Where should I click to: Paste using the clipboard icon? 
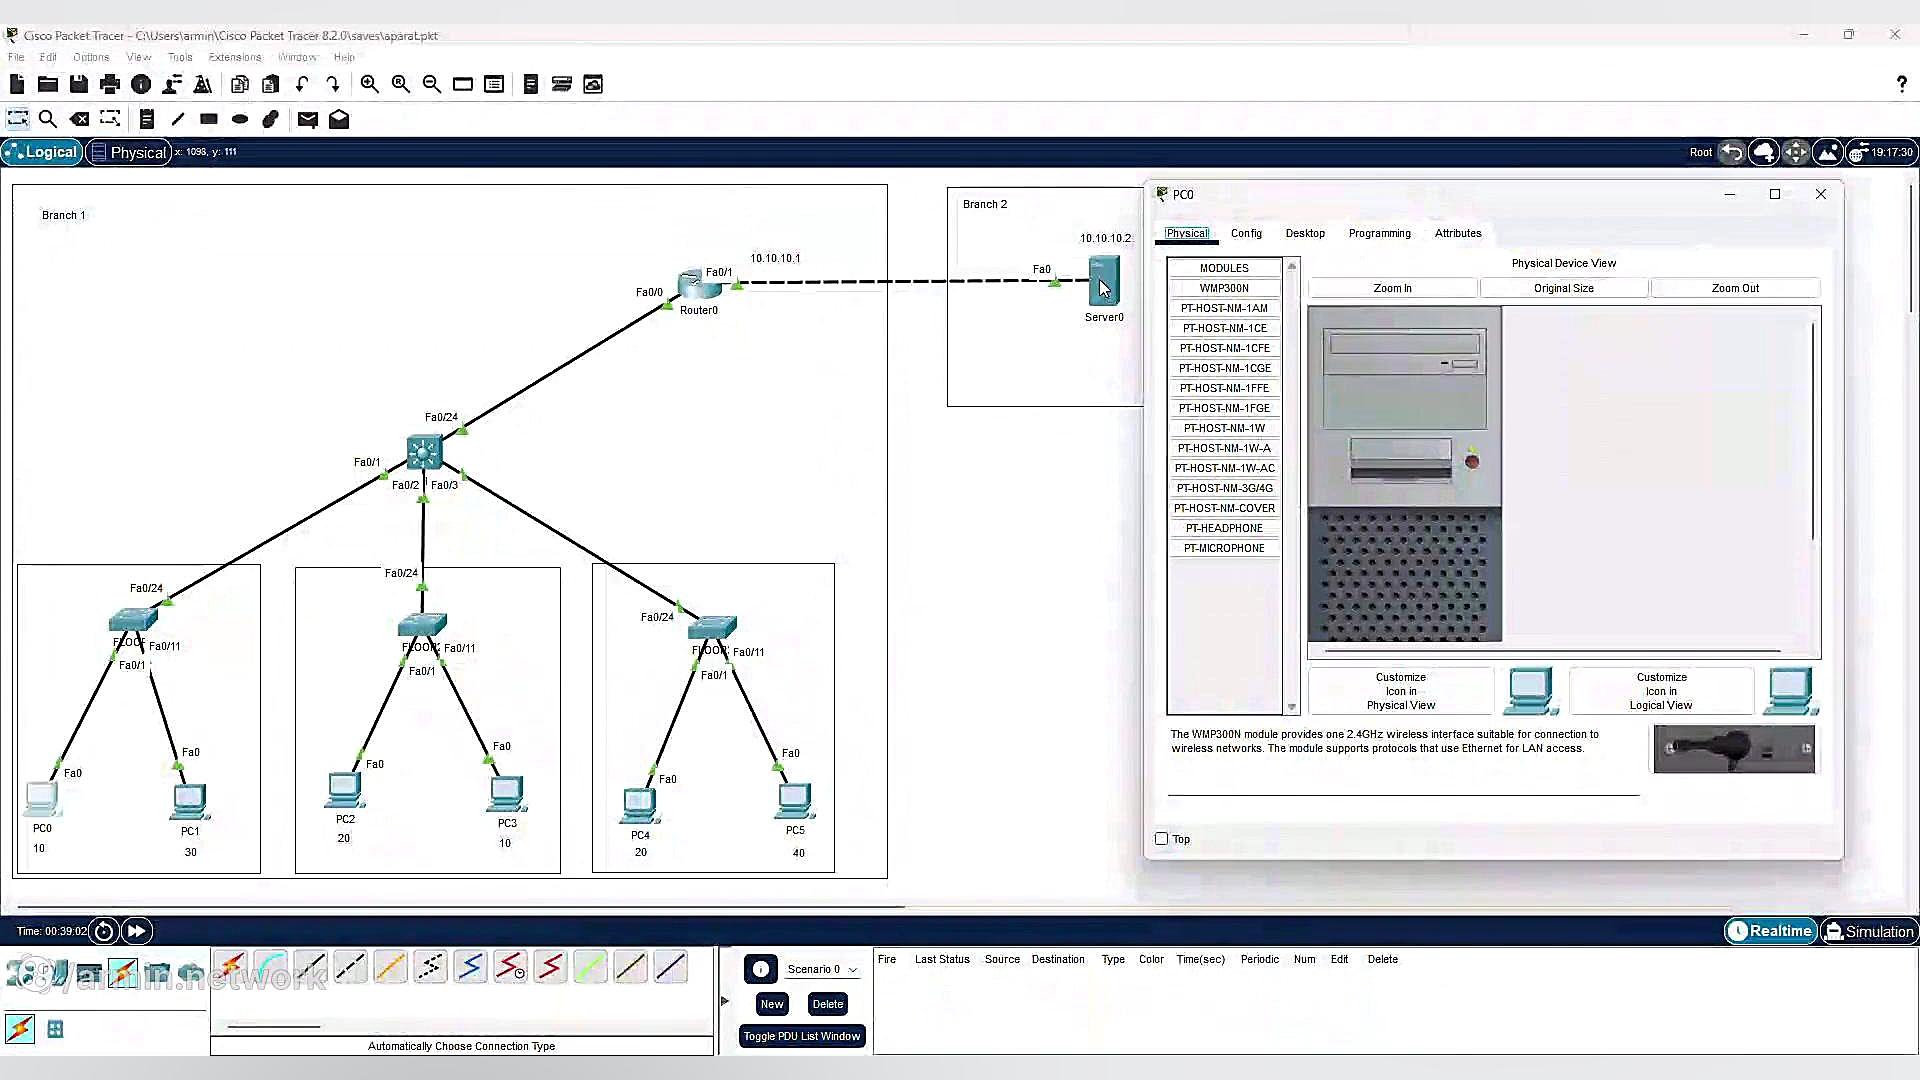(271, 84)
